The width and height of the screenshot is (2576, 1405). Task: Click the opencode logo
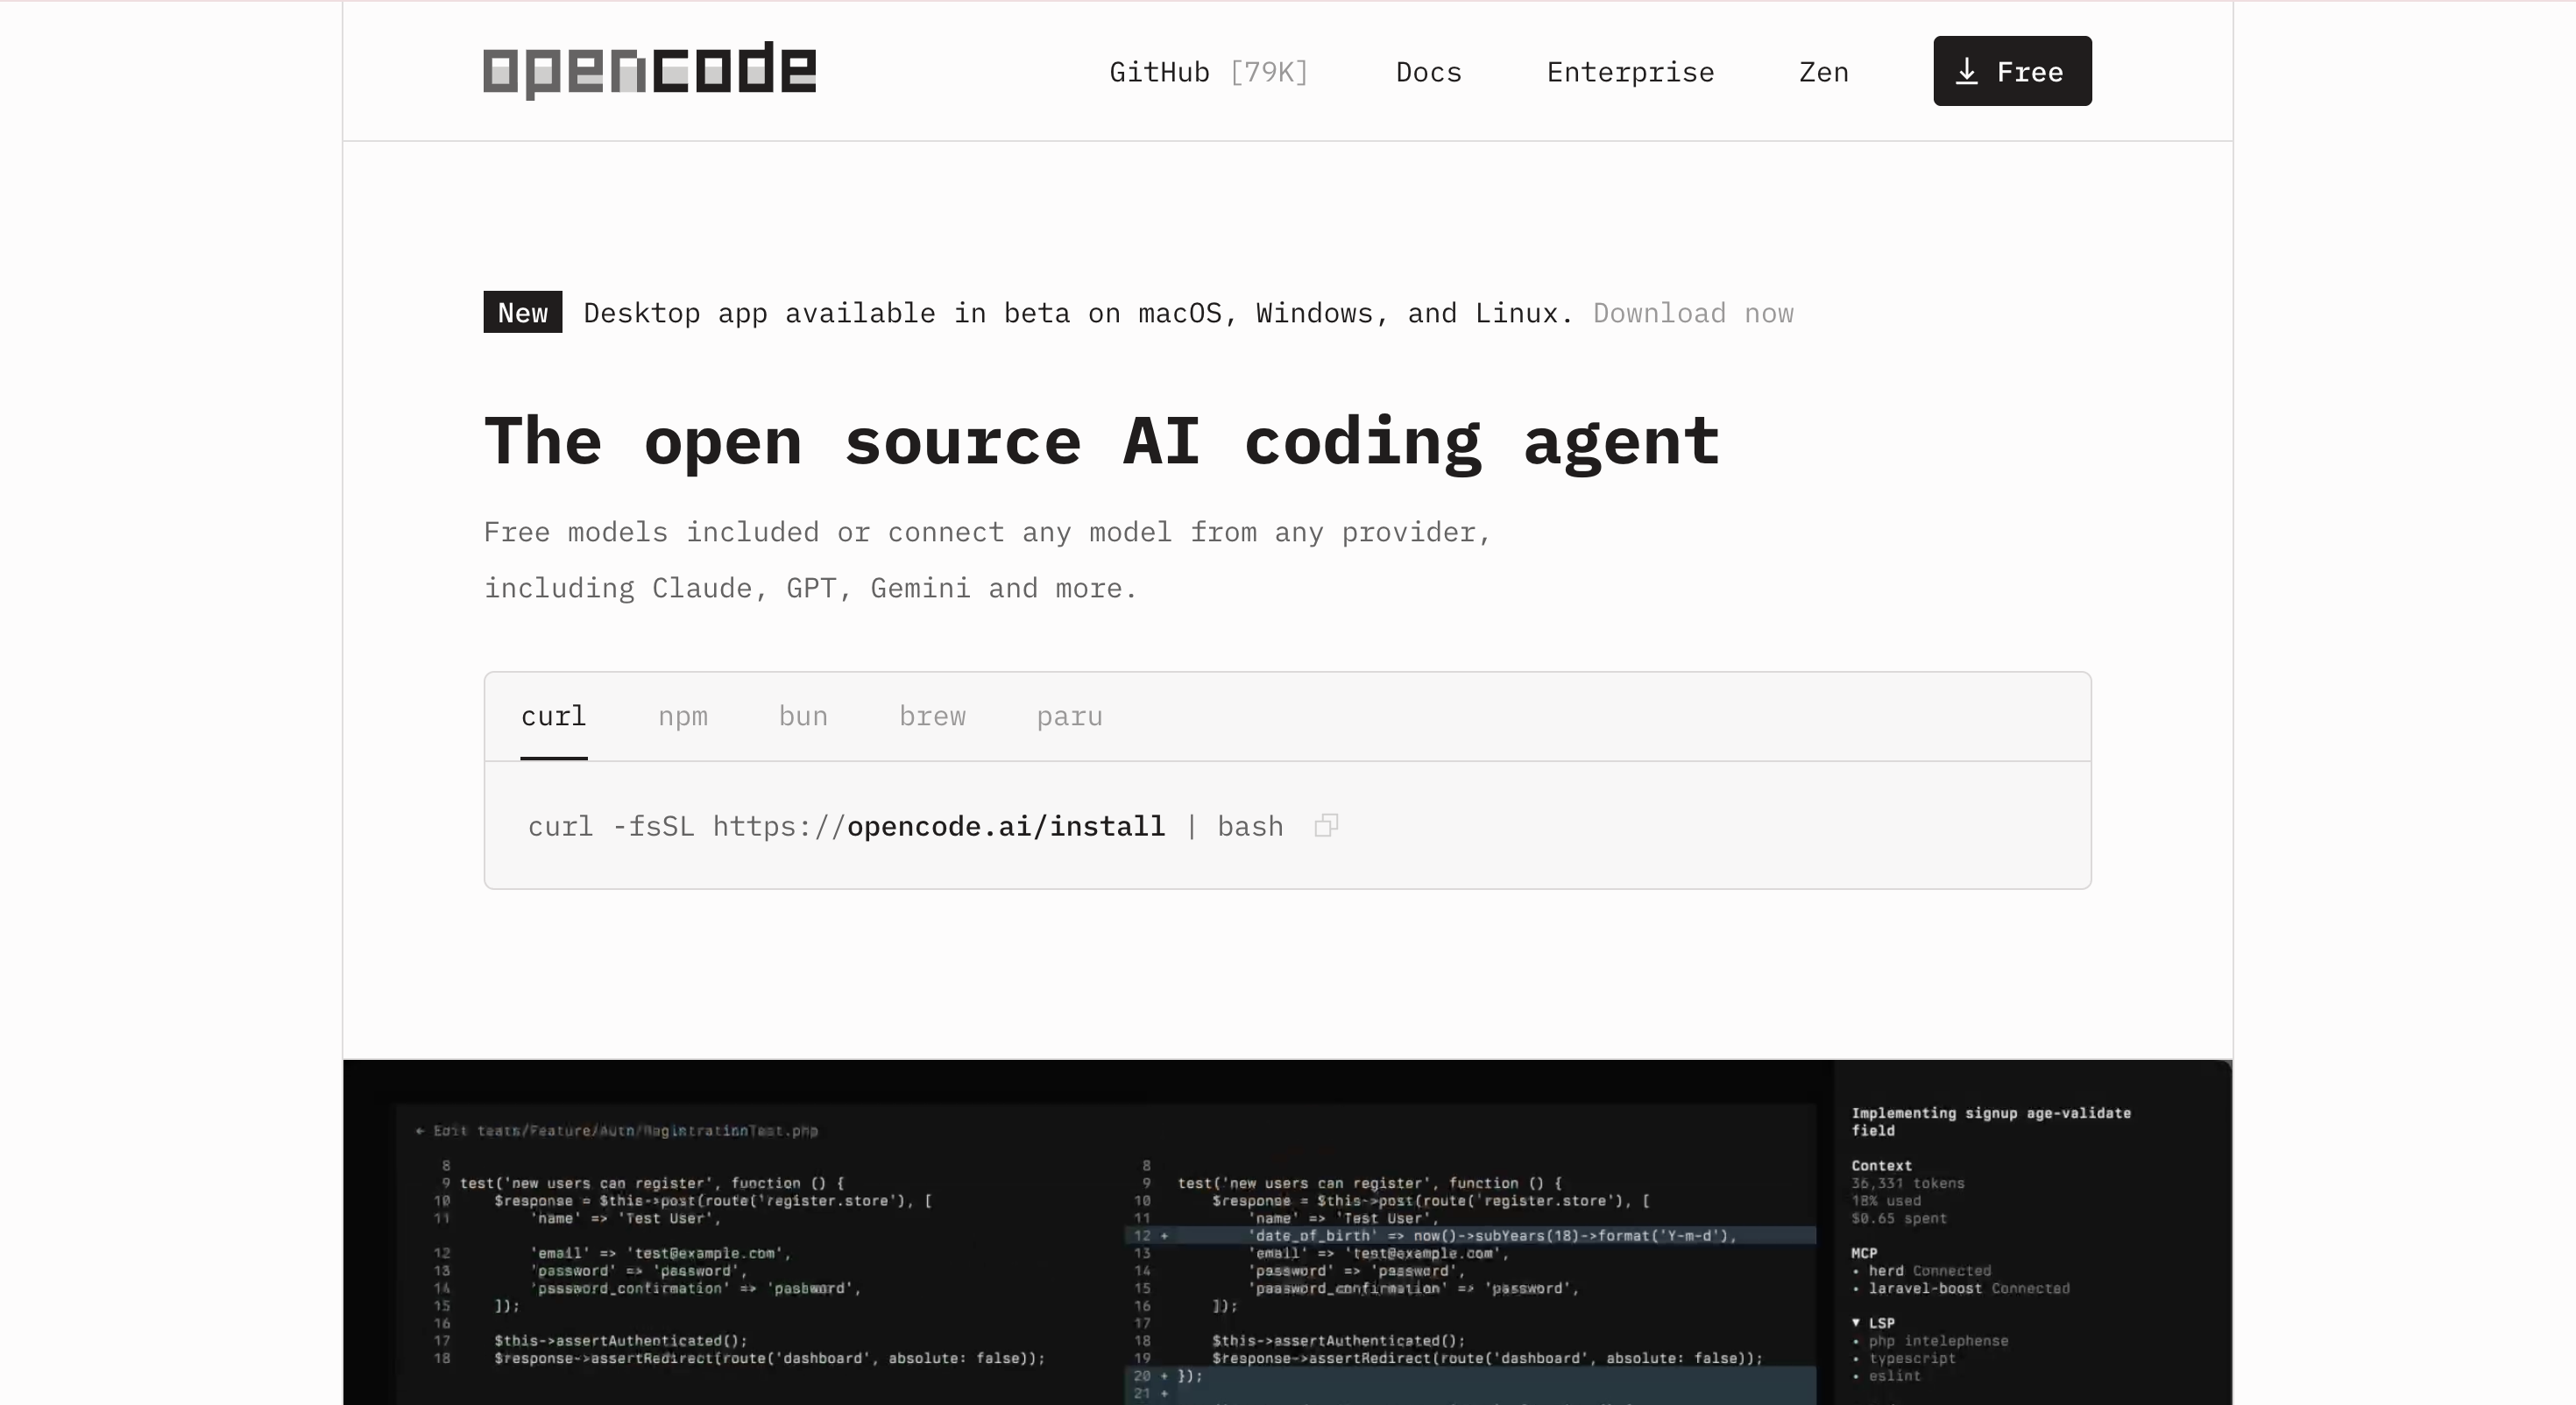pyautogui.click(x=648, y=70)
